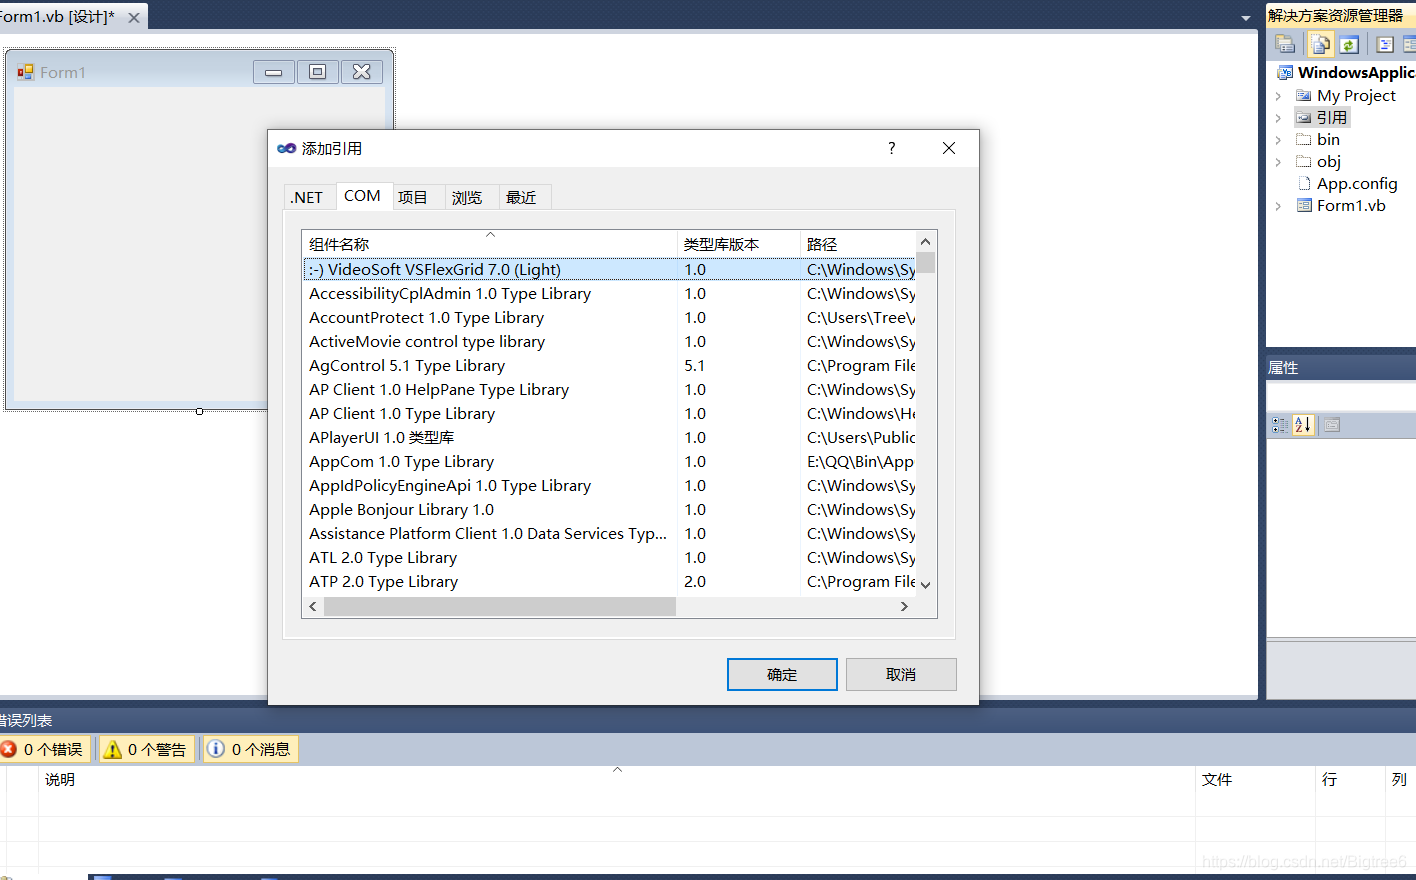Click the Property Pages icon in Properties panel
The height and width of the screenshot is (880, 1416).
[1332, 425]
